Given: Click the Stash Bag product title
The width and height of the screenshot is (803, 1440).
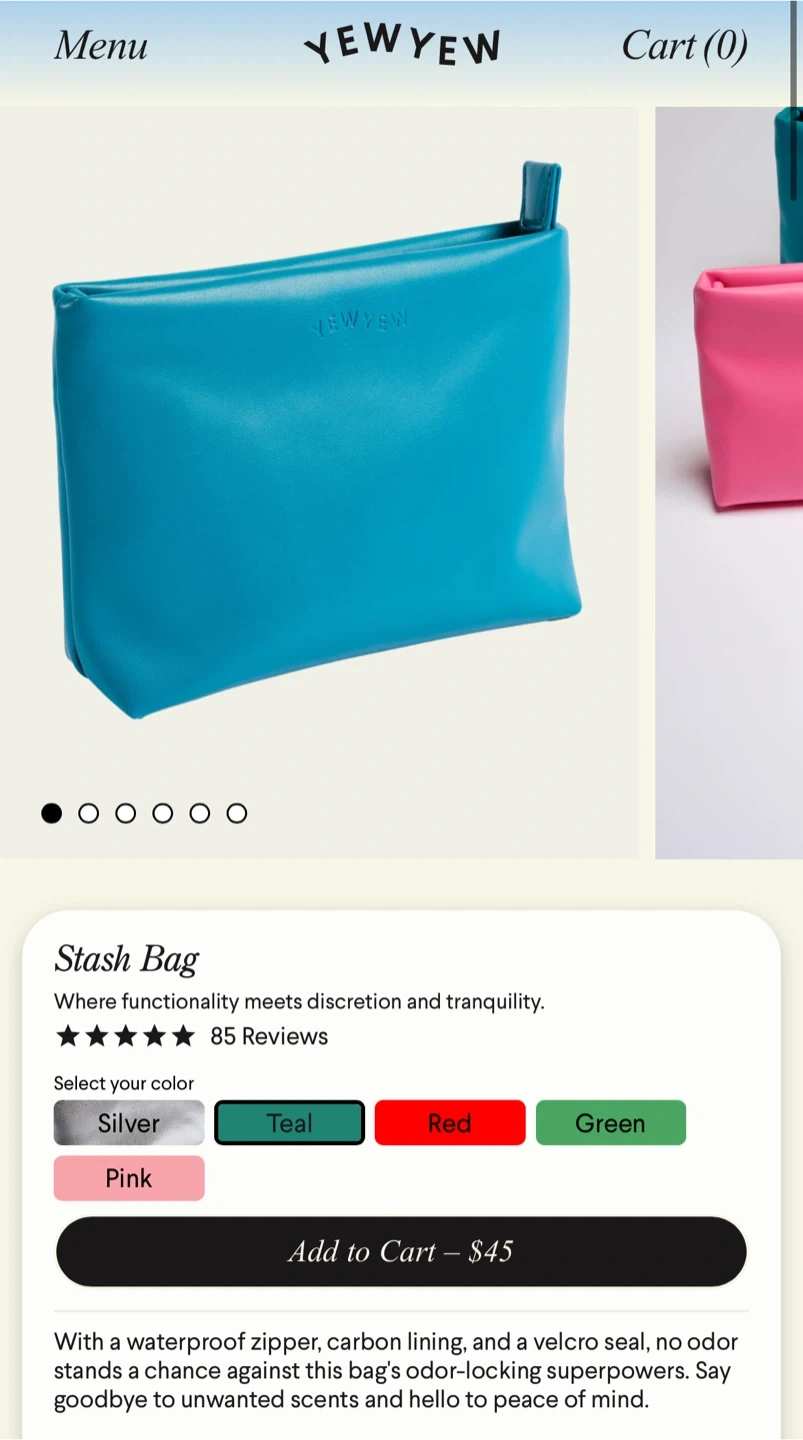Looking at the screenshot, I should (127, 959).
